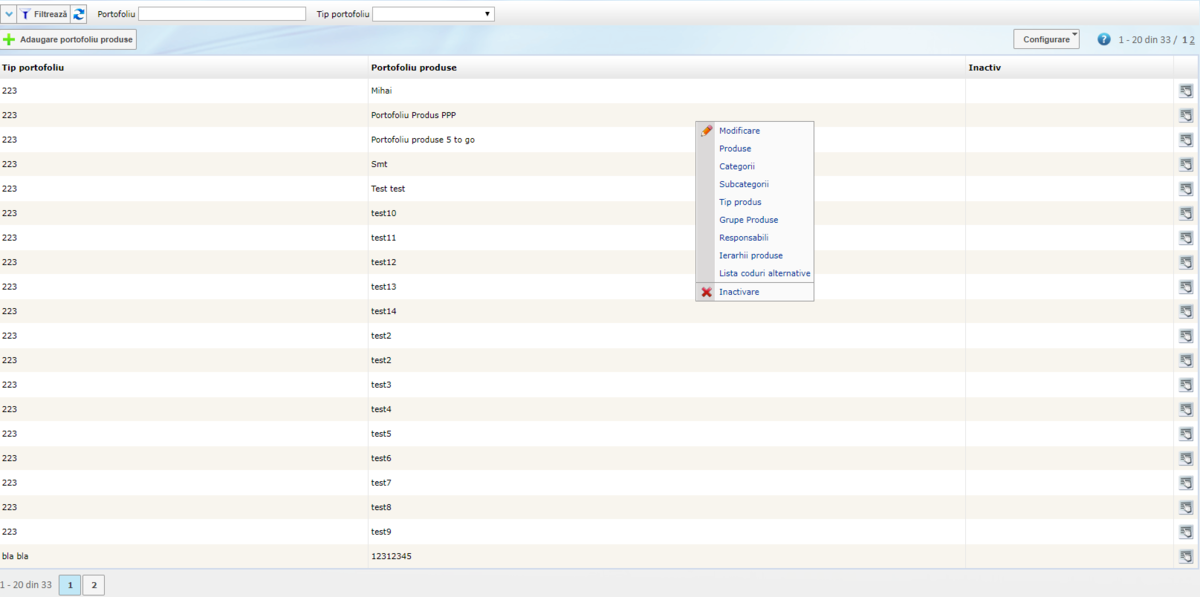
Task: Select Inactivare in the context menu
Action: (x=739, y=292)
